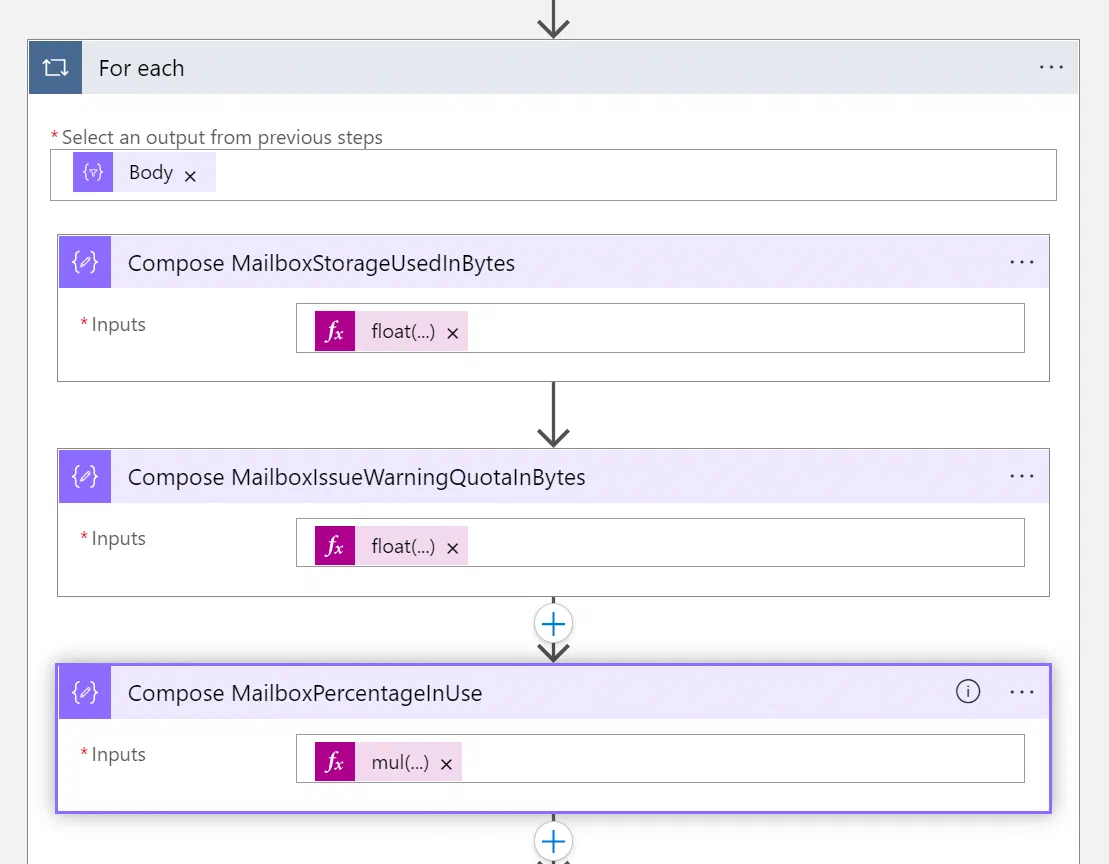The width and height of the screenshot is (1109, 864).
Task: Click the Inputs label in MailboxIssueWarningQuotaInBytes
Action: [x=118, y=539]
